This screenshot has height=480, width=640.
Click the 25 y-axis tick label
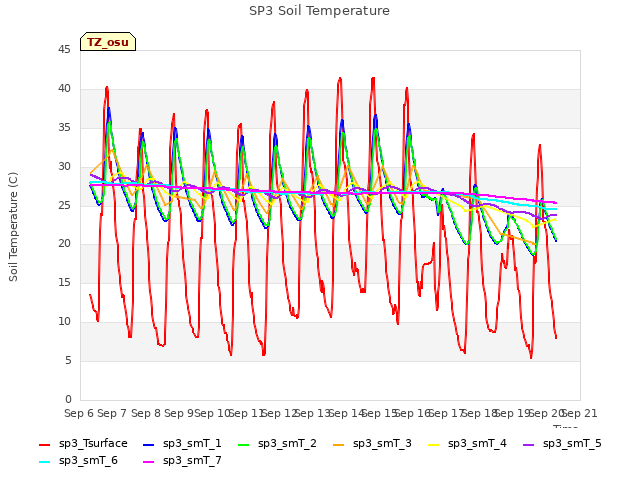64,205
